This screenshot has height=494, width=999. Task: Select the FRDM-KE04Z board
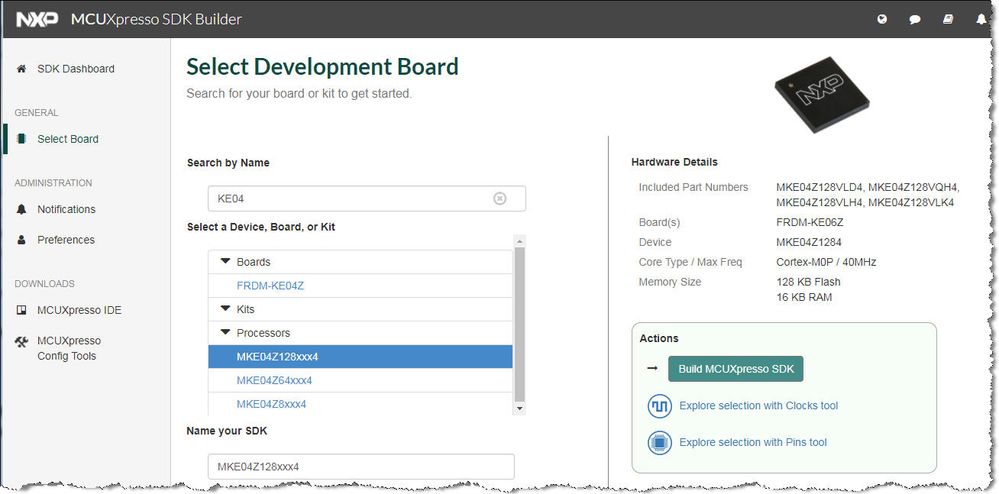[270, 286]
